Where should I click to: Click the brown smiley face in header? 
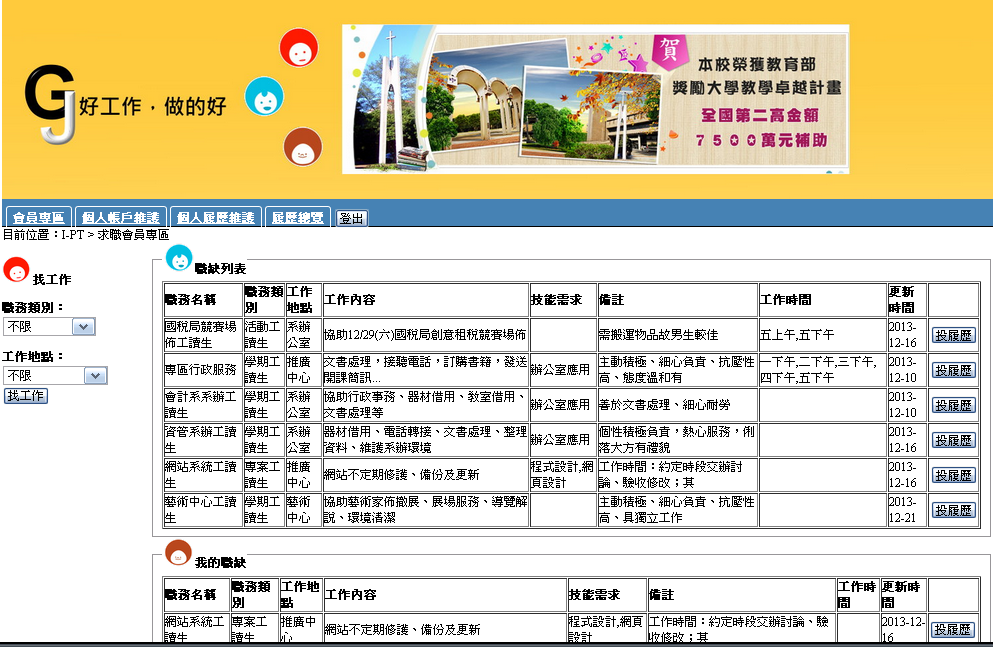click(x=302, y=148)
